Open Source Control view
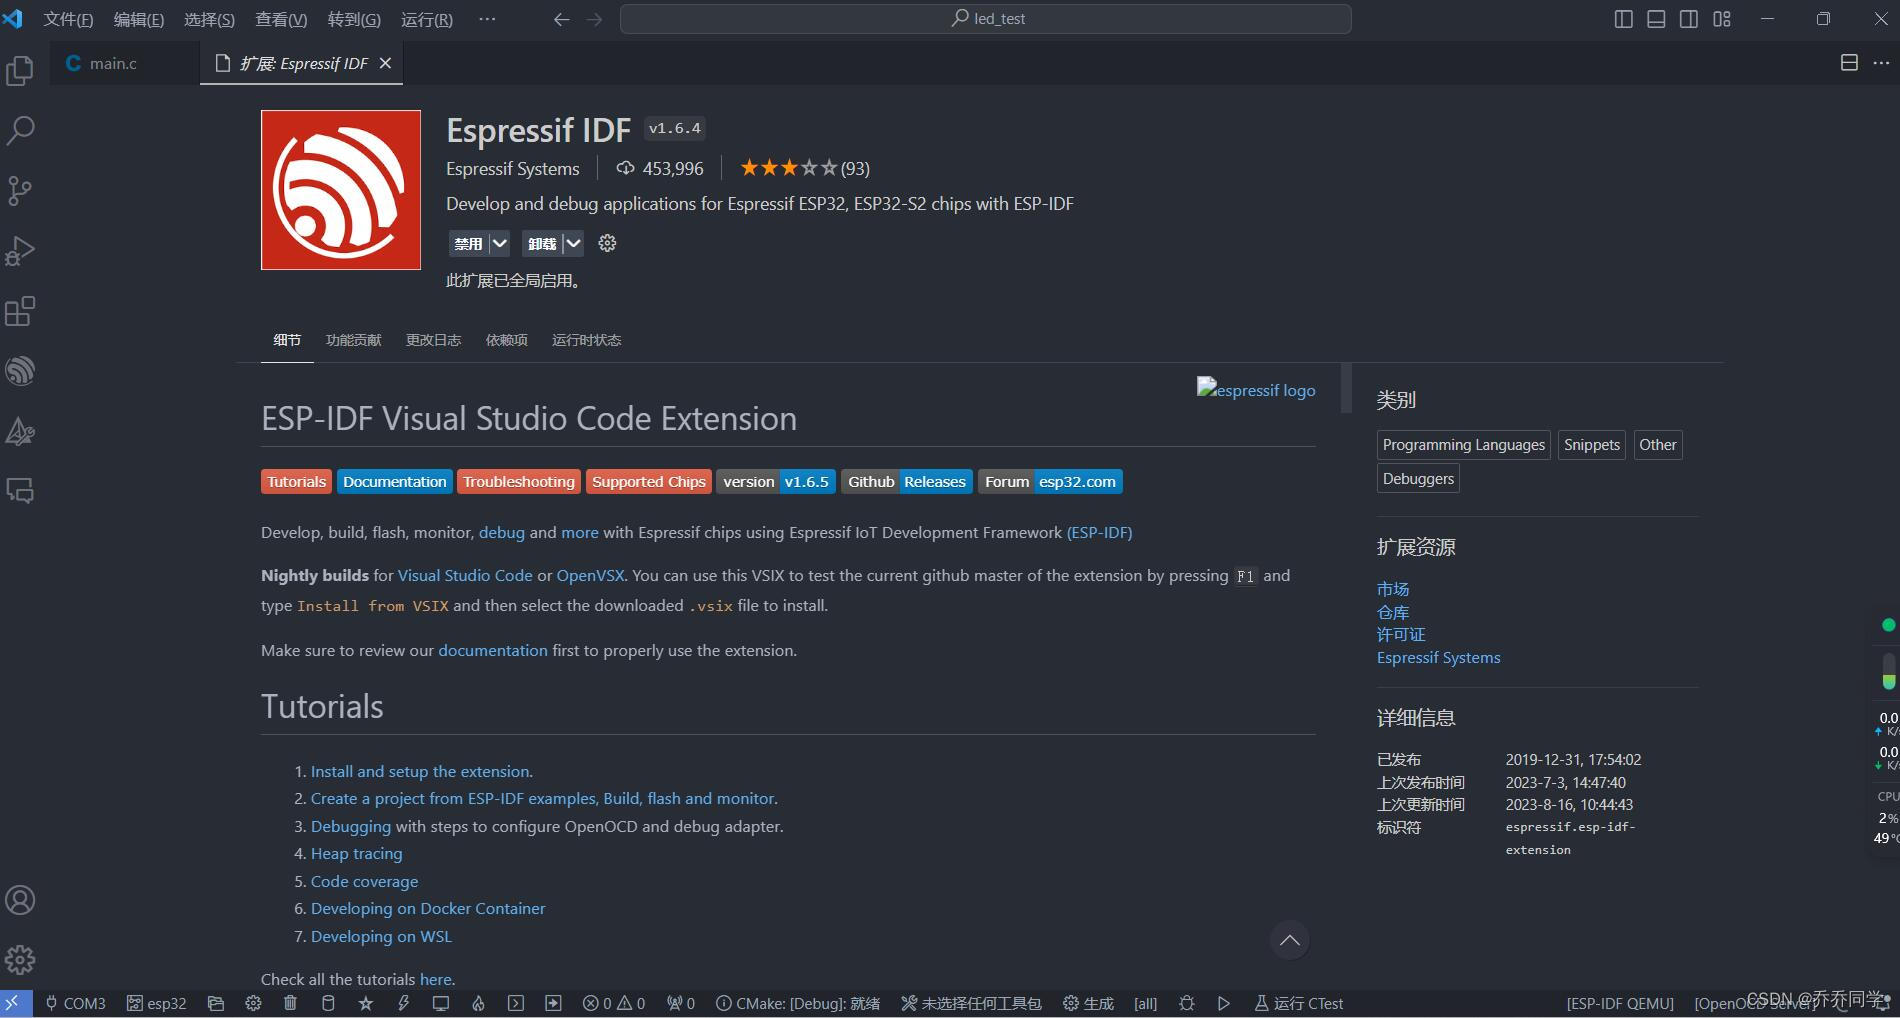The width and height of the screenshot is (1900, 1018). click(x=20, y=190)
